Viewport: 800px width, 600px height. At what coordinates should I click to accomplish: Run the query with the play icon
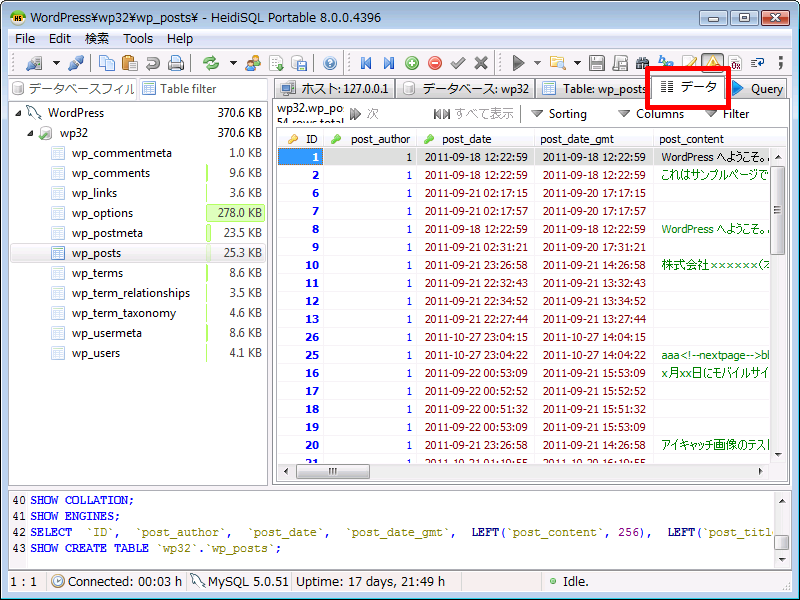[x=518, y=63]
